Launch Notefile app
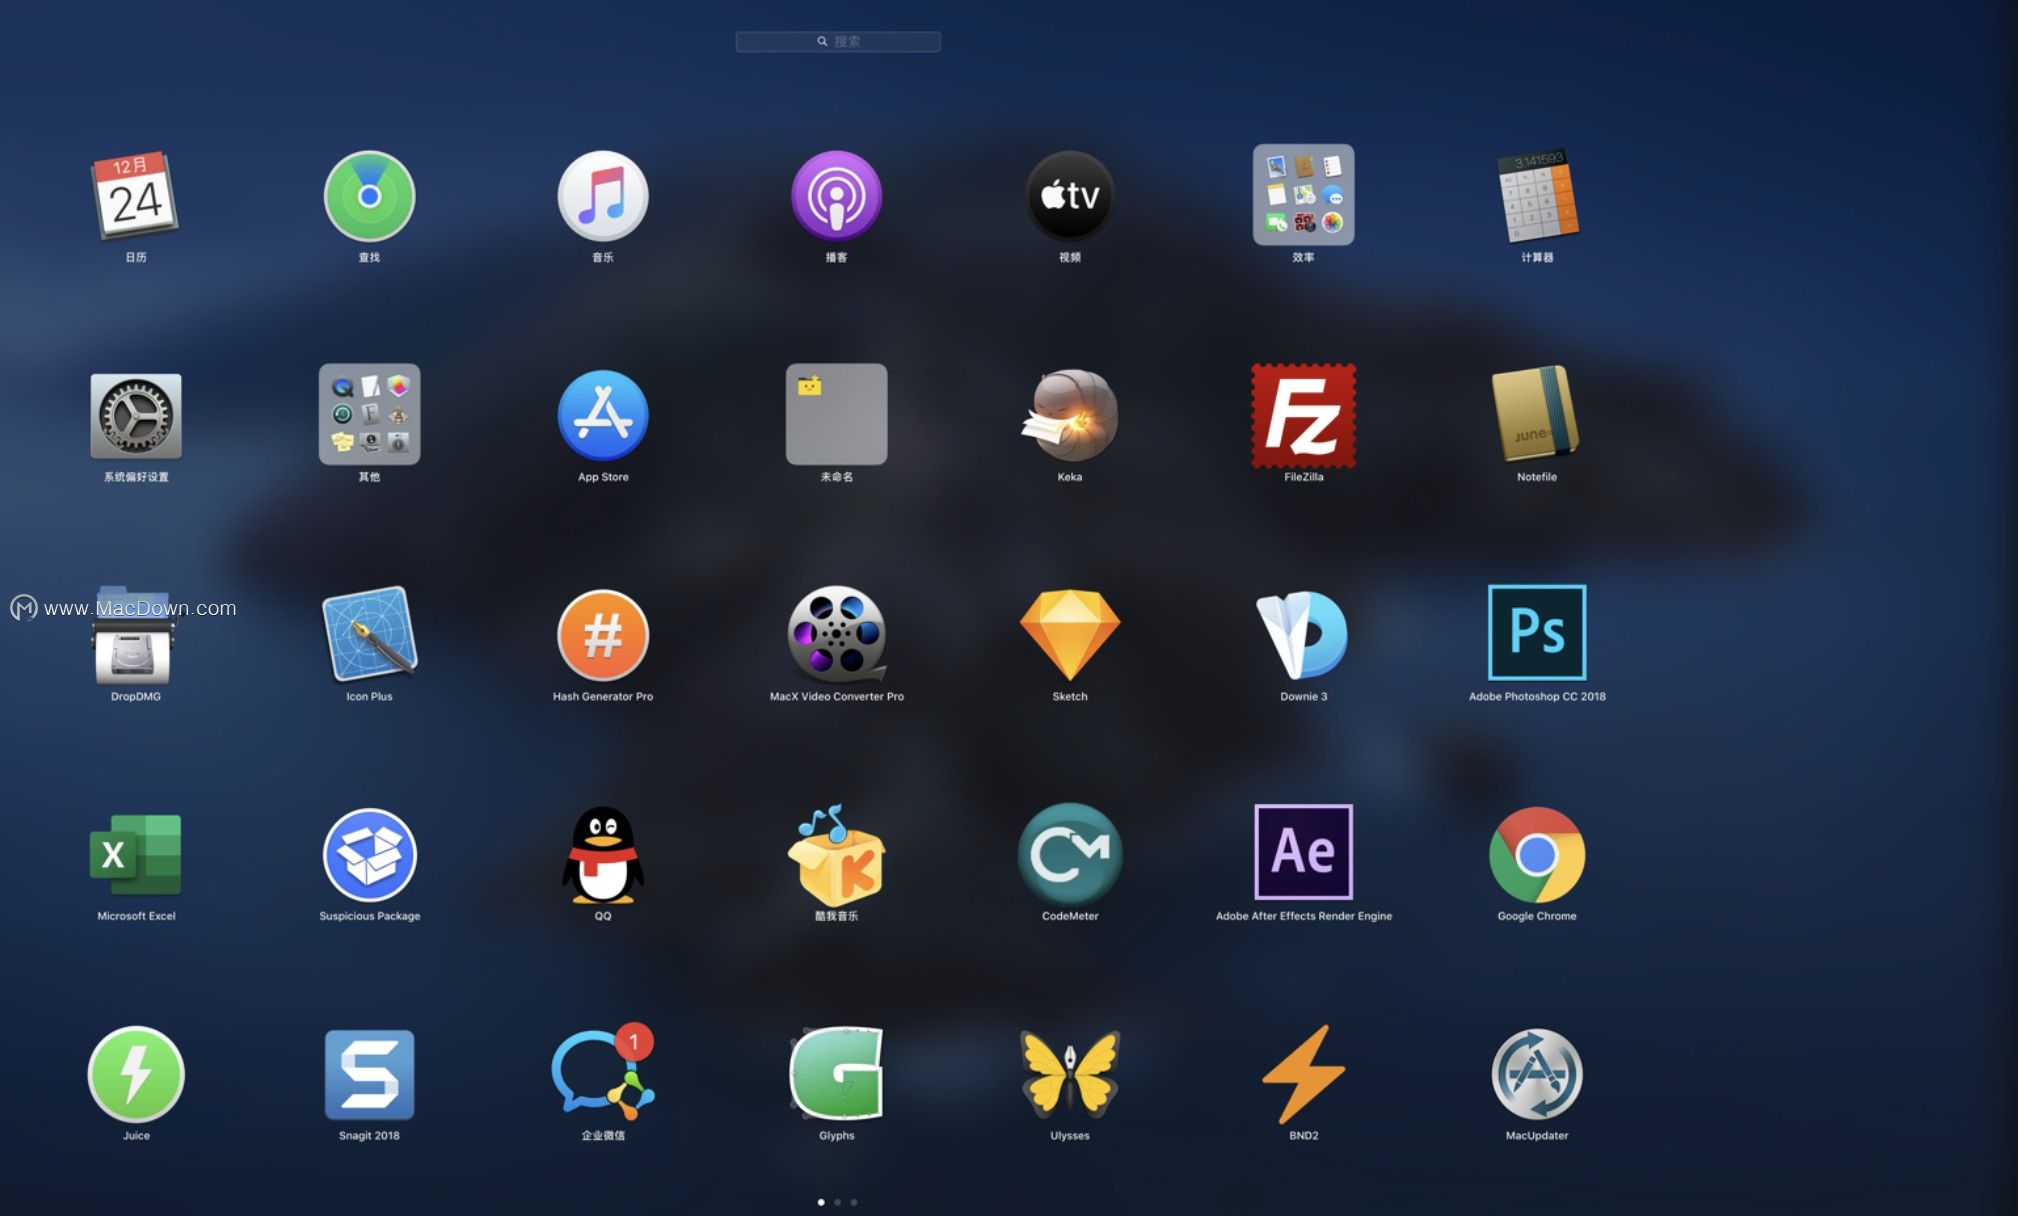Screen dimensions: 2018x1216 (x=1537, y=414)
